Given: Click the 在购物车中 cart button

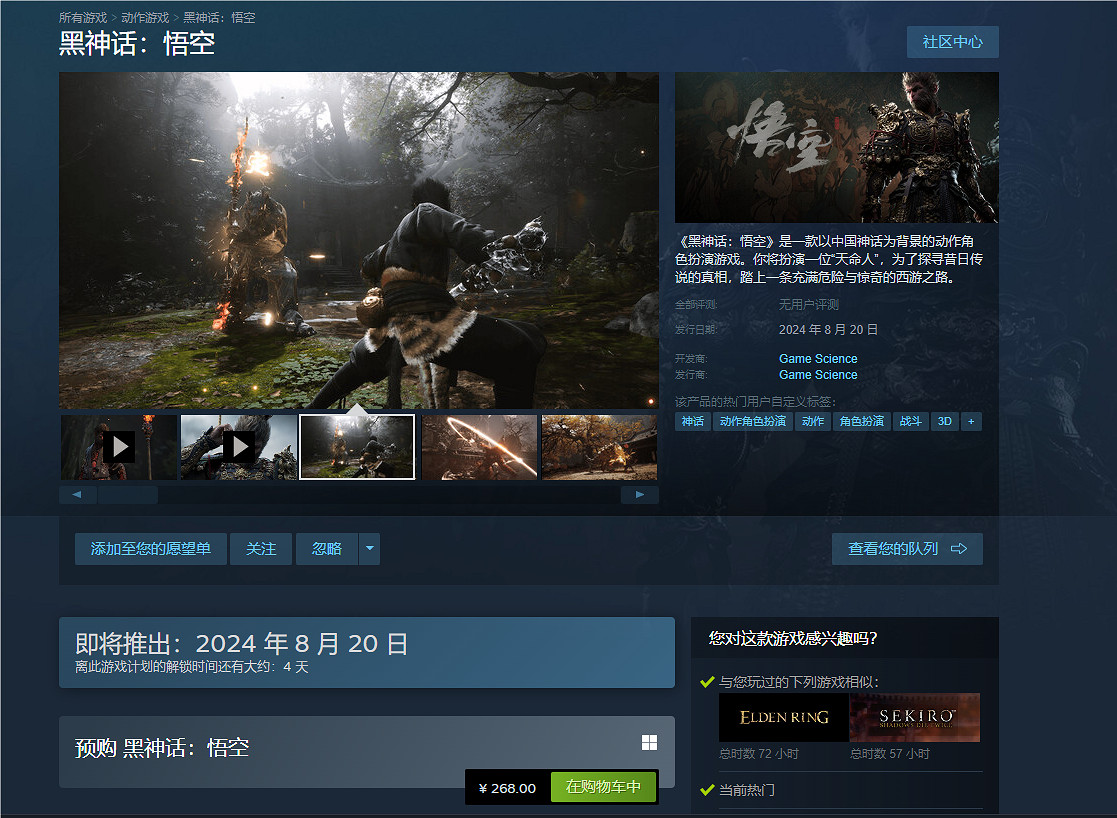Looking at the screenshot, I should click(x=603, y=787).
